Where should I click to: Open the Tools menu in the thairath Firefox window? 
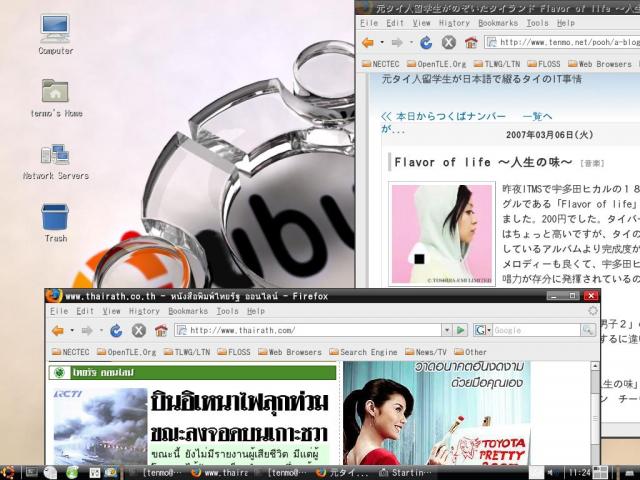[227, 311]
